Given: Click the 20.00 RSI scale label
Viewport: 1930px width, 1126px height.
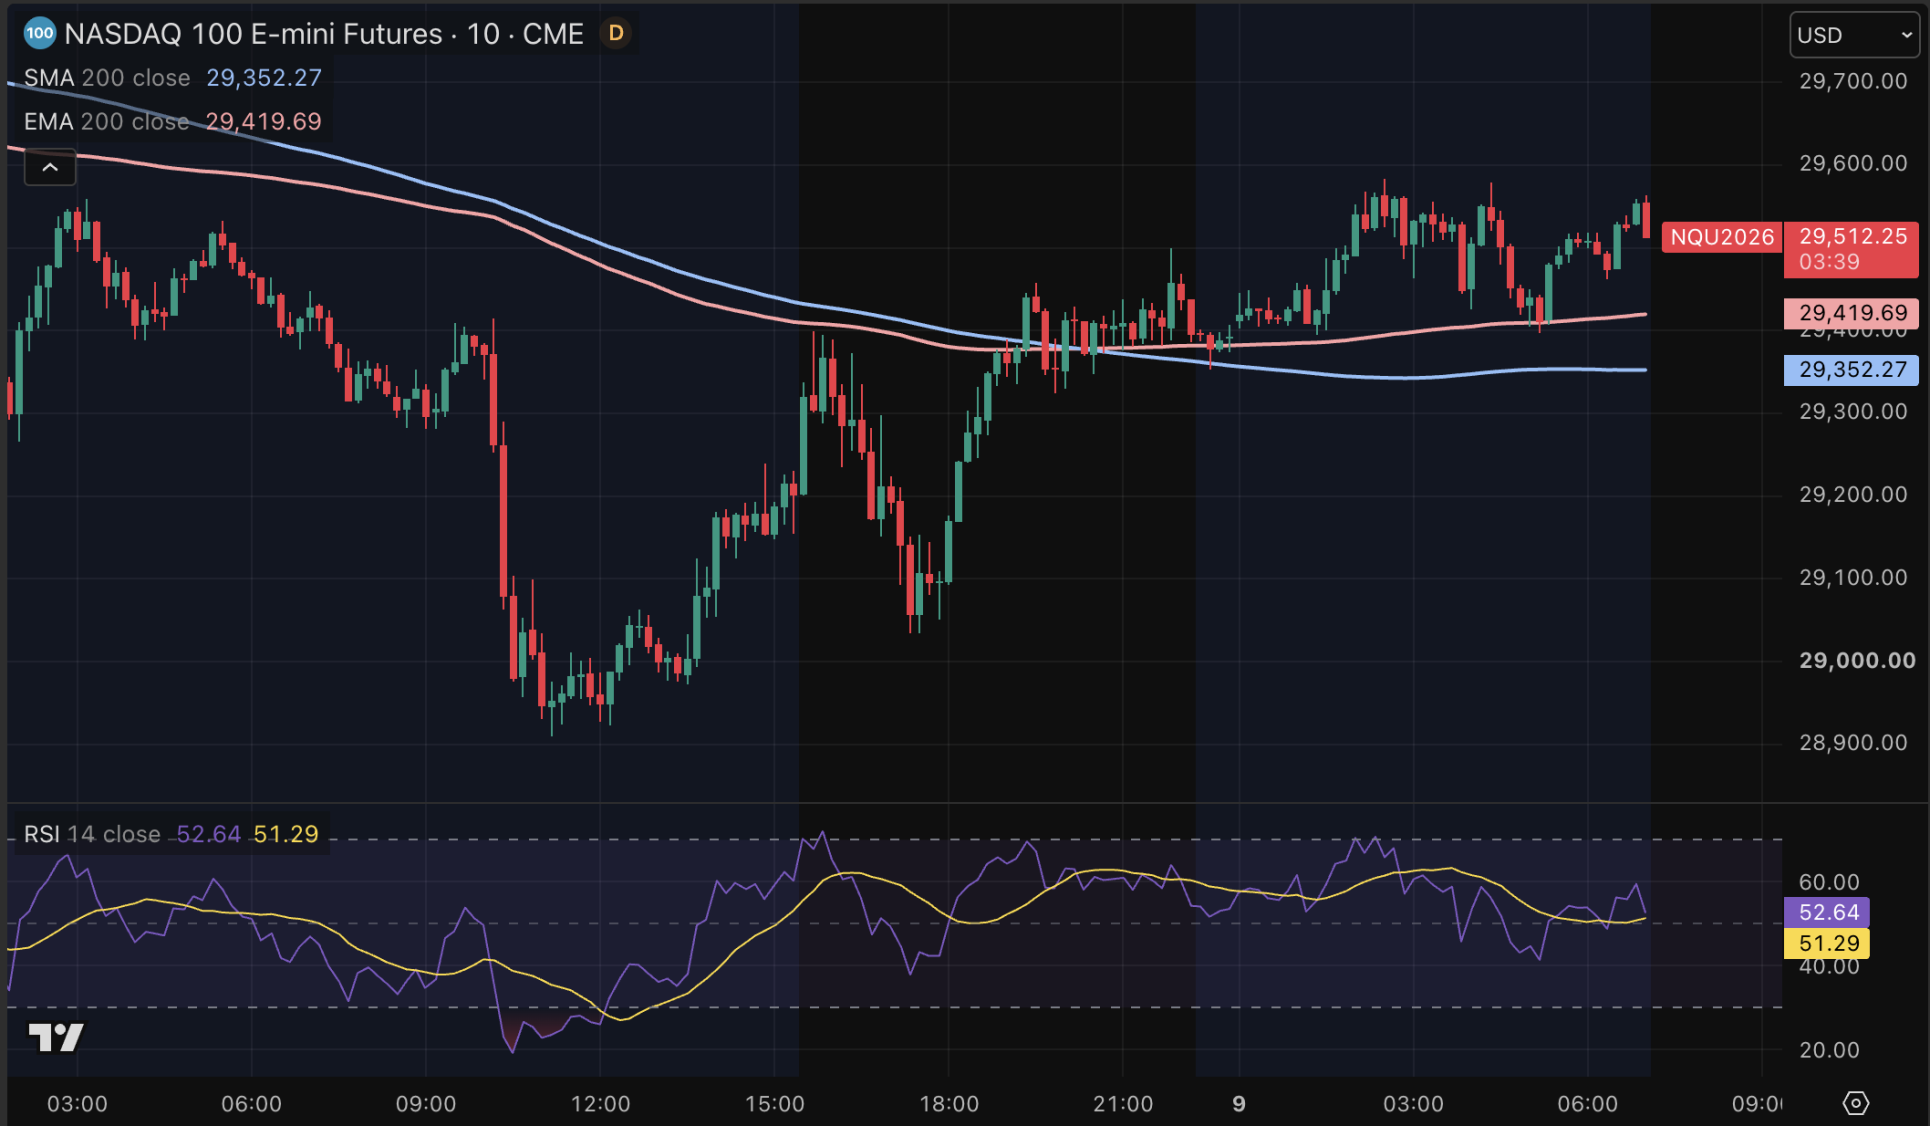Looking at the screenshot, I should click(x=1829, y=1050).
